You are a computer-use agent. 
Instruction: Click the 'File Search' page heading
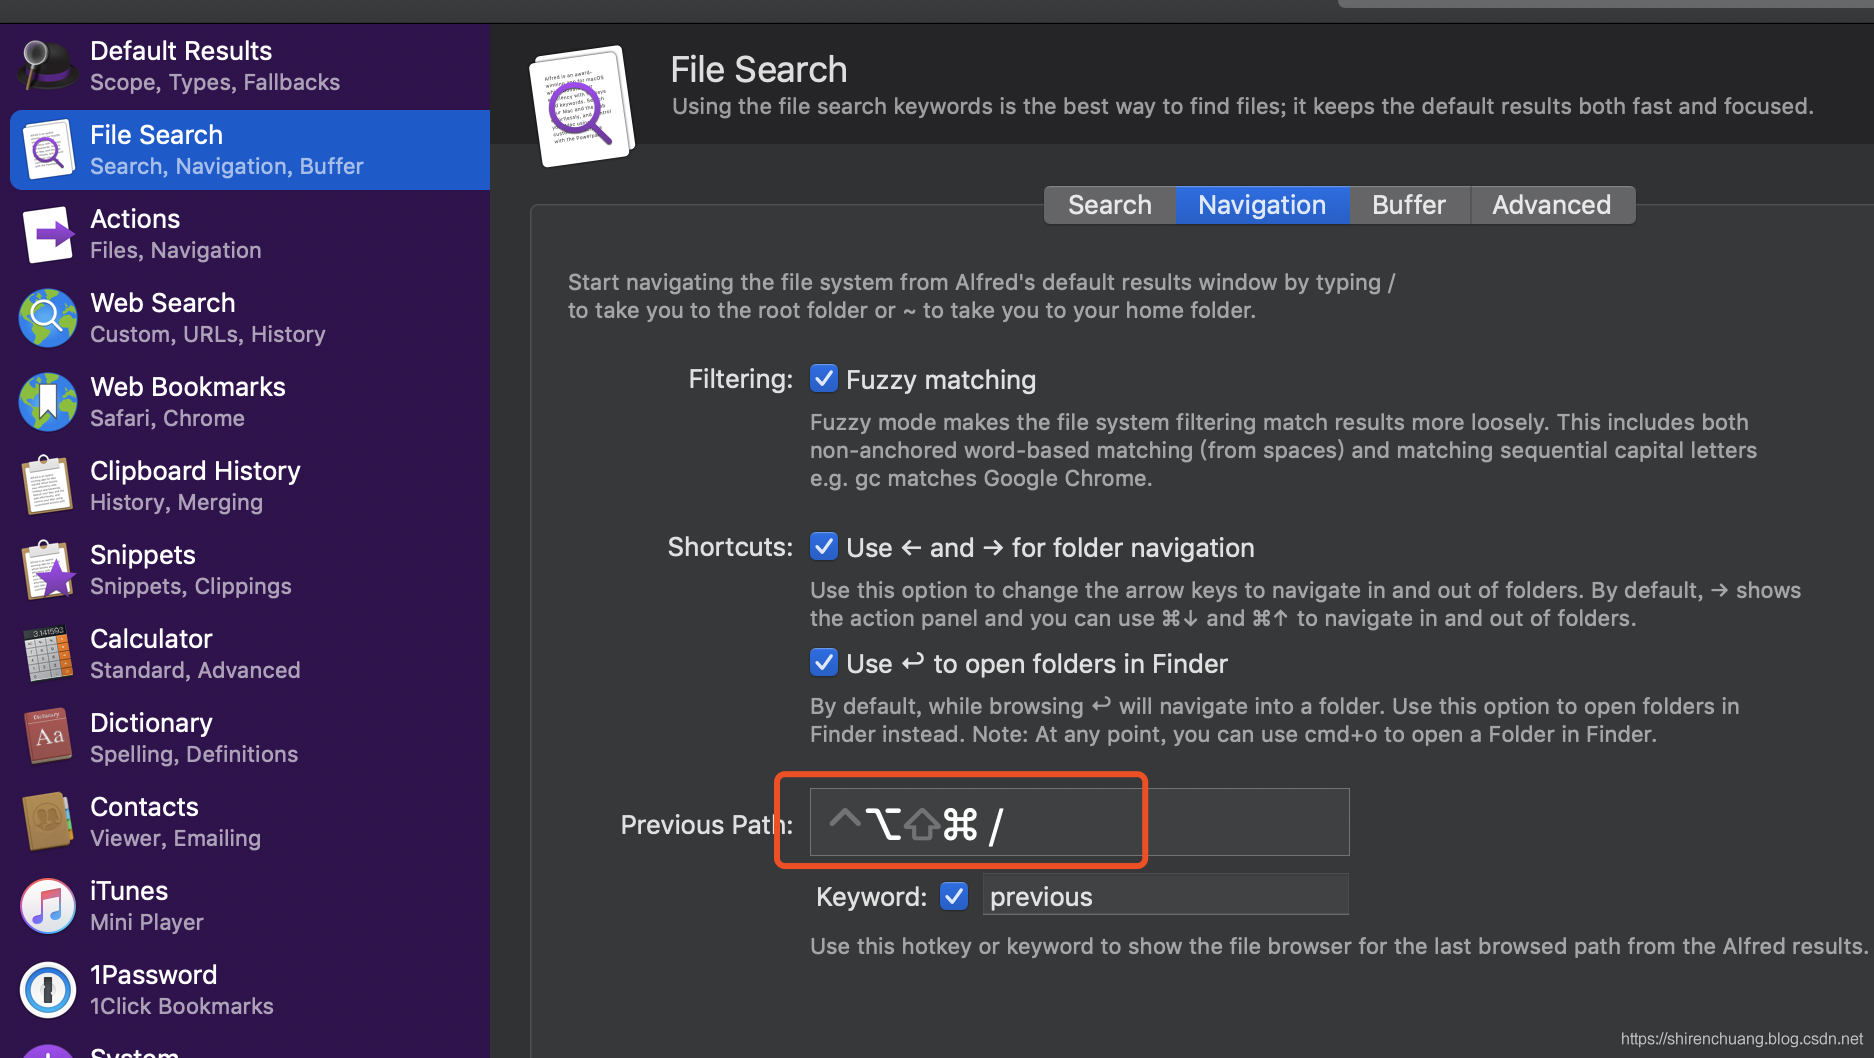click(x=759, y=70)
